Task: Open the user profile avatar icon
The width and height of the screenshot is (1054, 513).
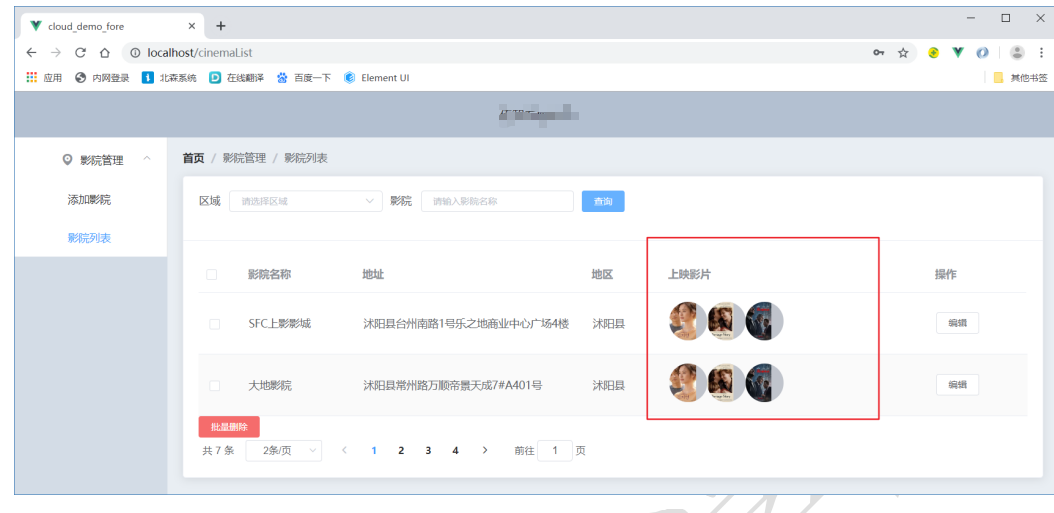Action: click(x=1017, y=52)
